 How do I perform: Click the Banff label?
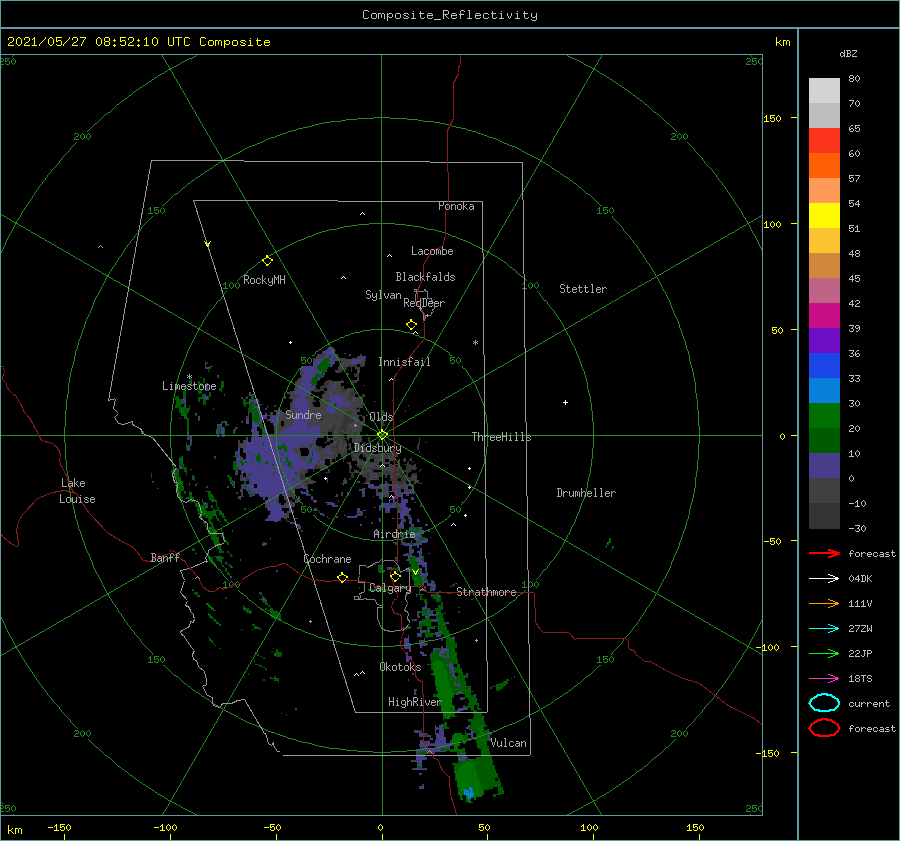click(x=165, y=557)
